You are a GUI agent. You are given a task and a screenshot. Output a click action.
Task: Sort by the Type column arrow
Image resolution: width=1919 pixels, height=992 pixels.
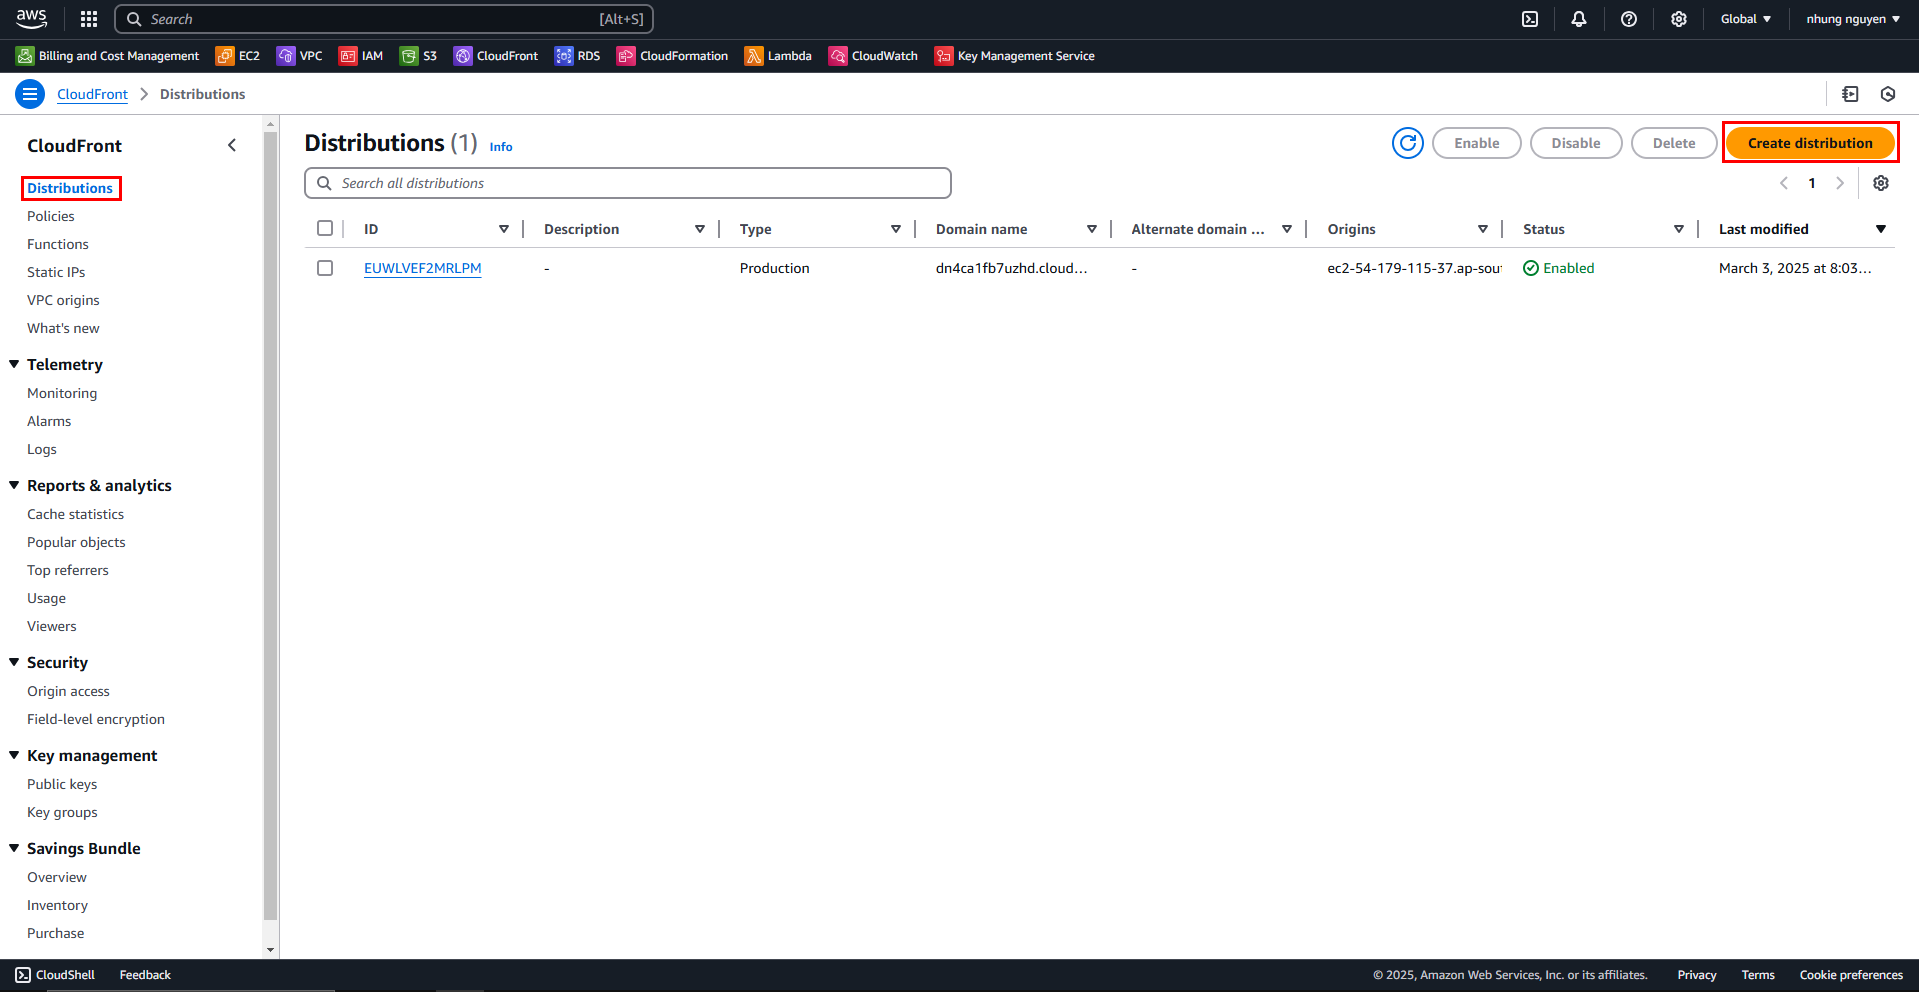896,229
